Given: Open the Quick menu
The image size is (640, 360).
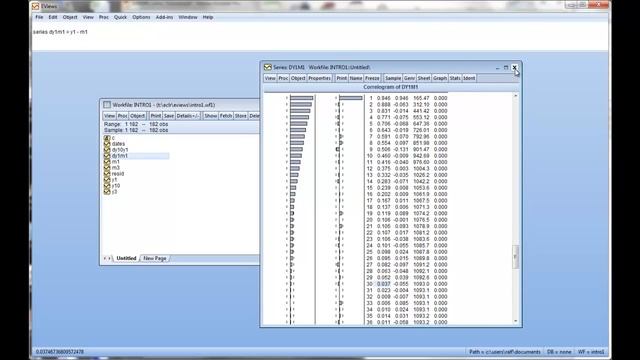Looking at the screenshot, I should (120, 17).
